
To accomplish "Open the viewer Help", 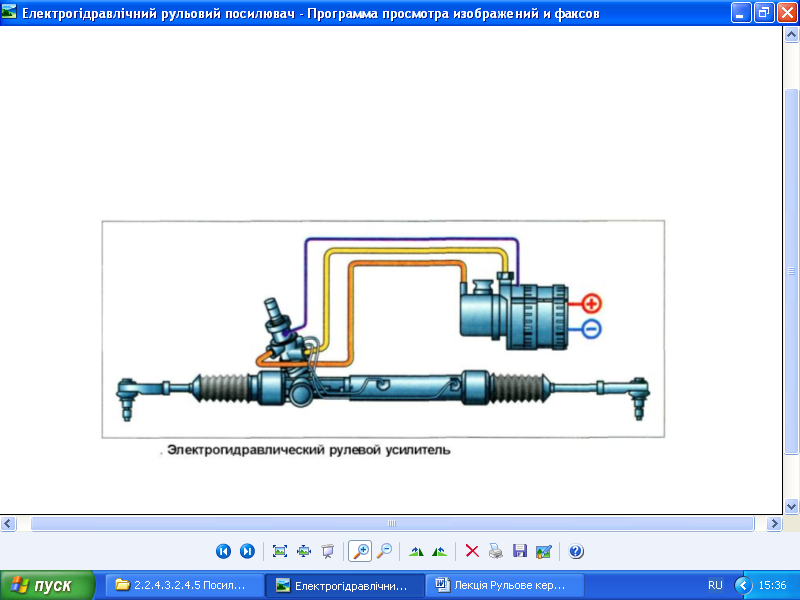I will pyautogui.click(x=576, y=551).
